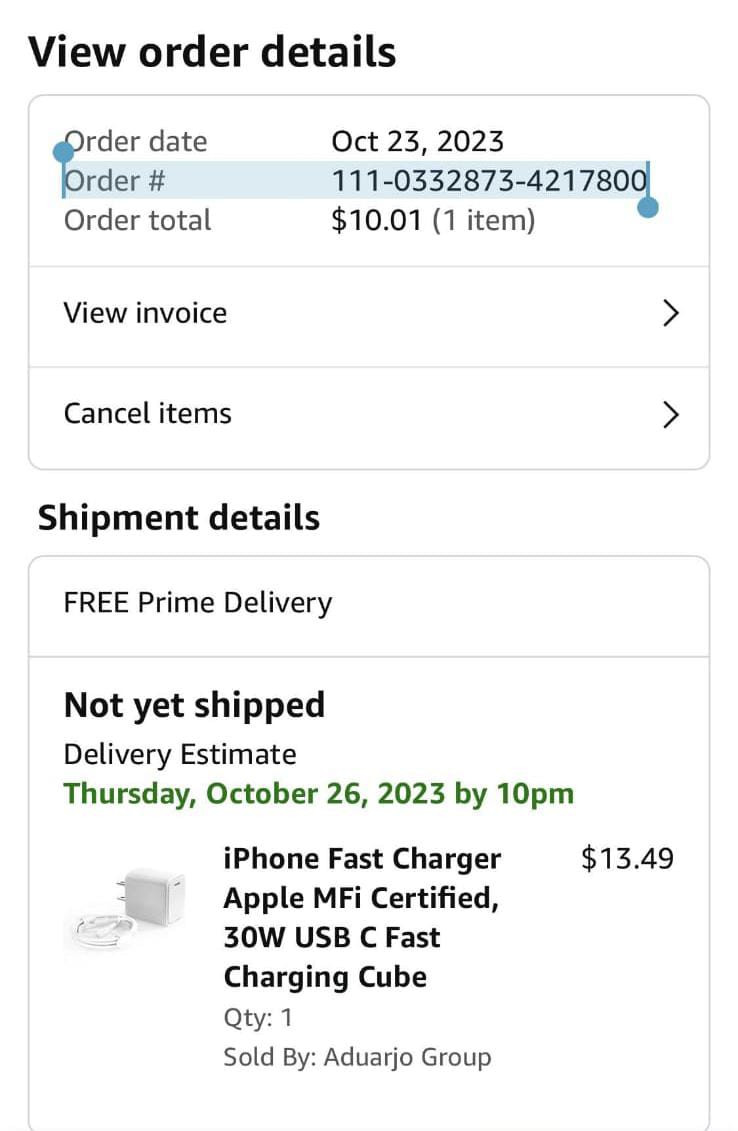Open the View invoice row

coord(146,314)
